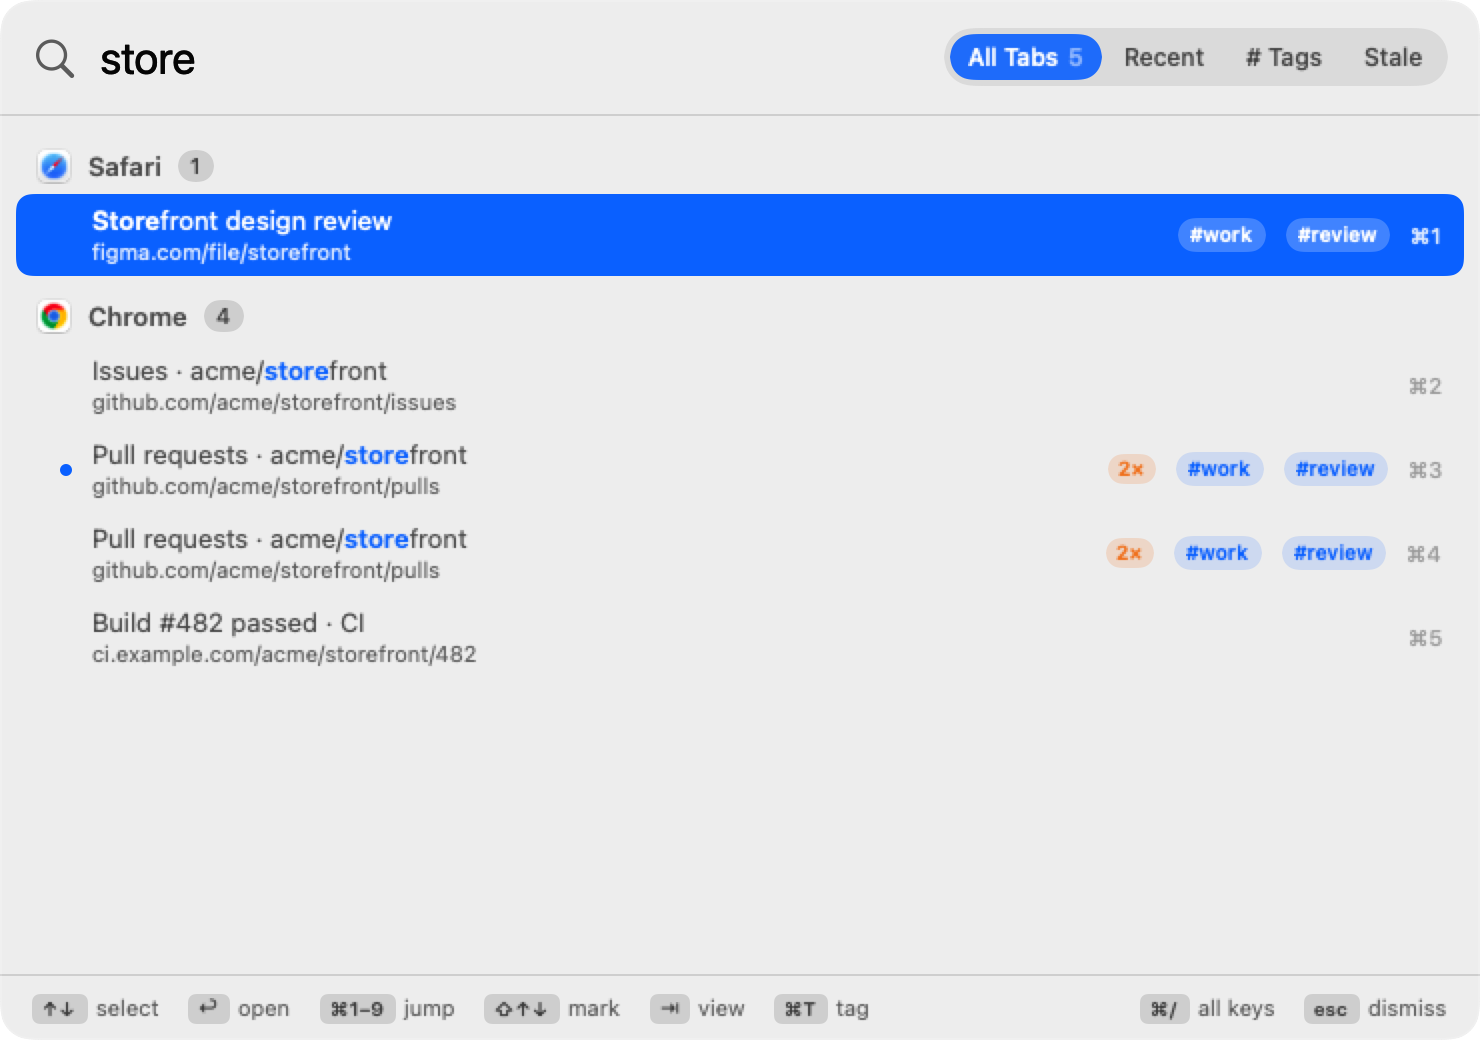Screen dimensions: 1480x1040
Task: Open Pull requests result with ⌘3 shortcut
Action: click(740, 470)
